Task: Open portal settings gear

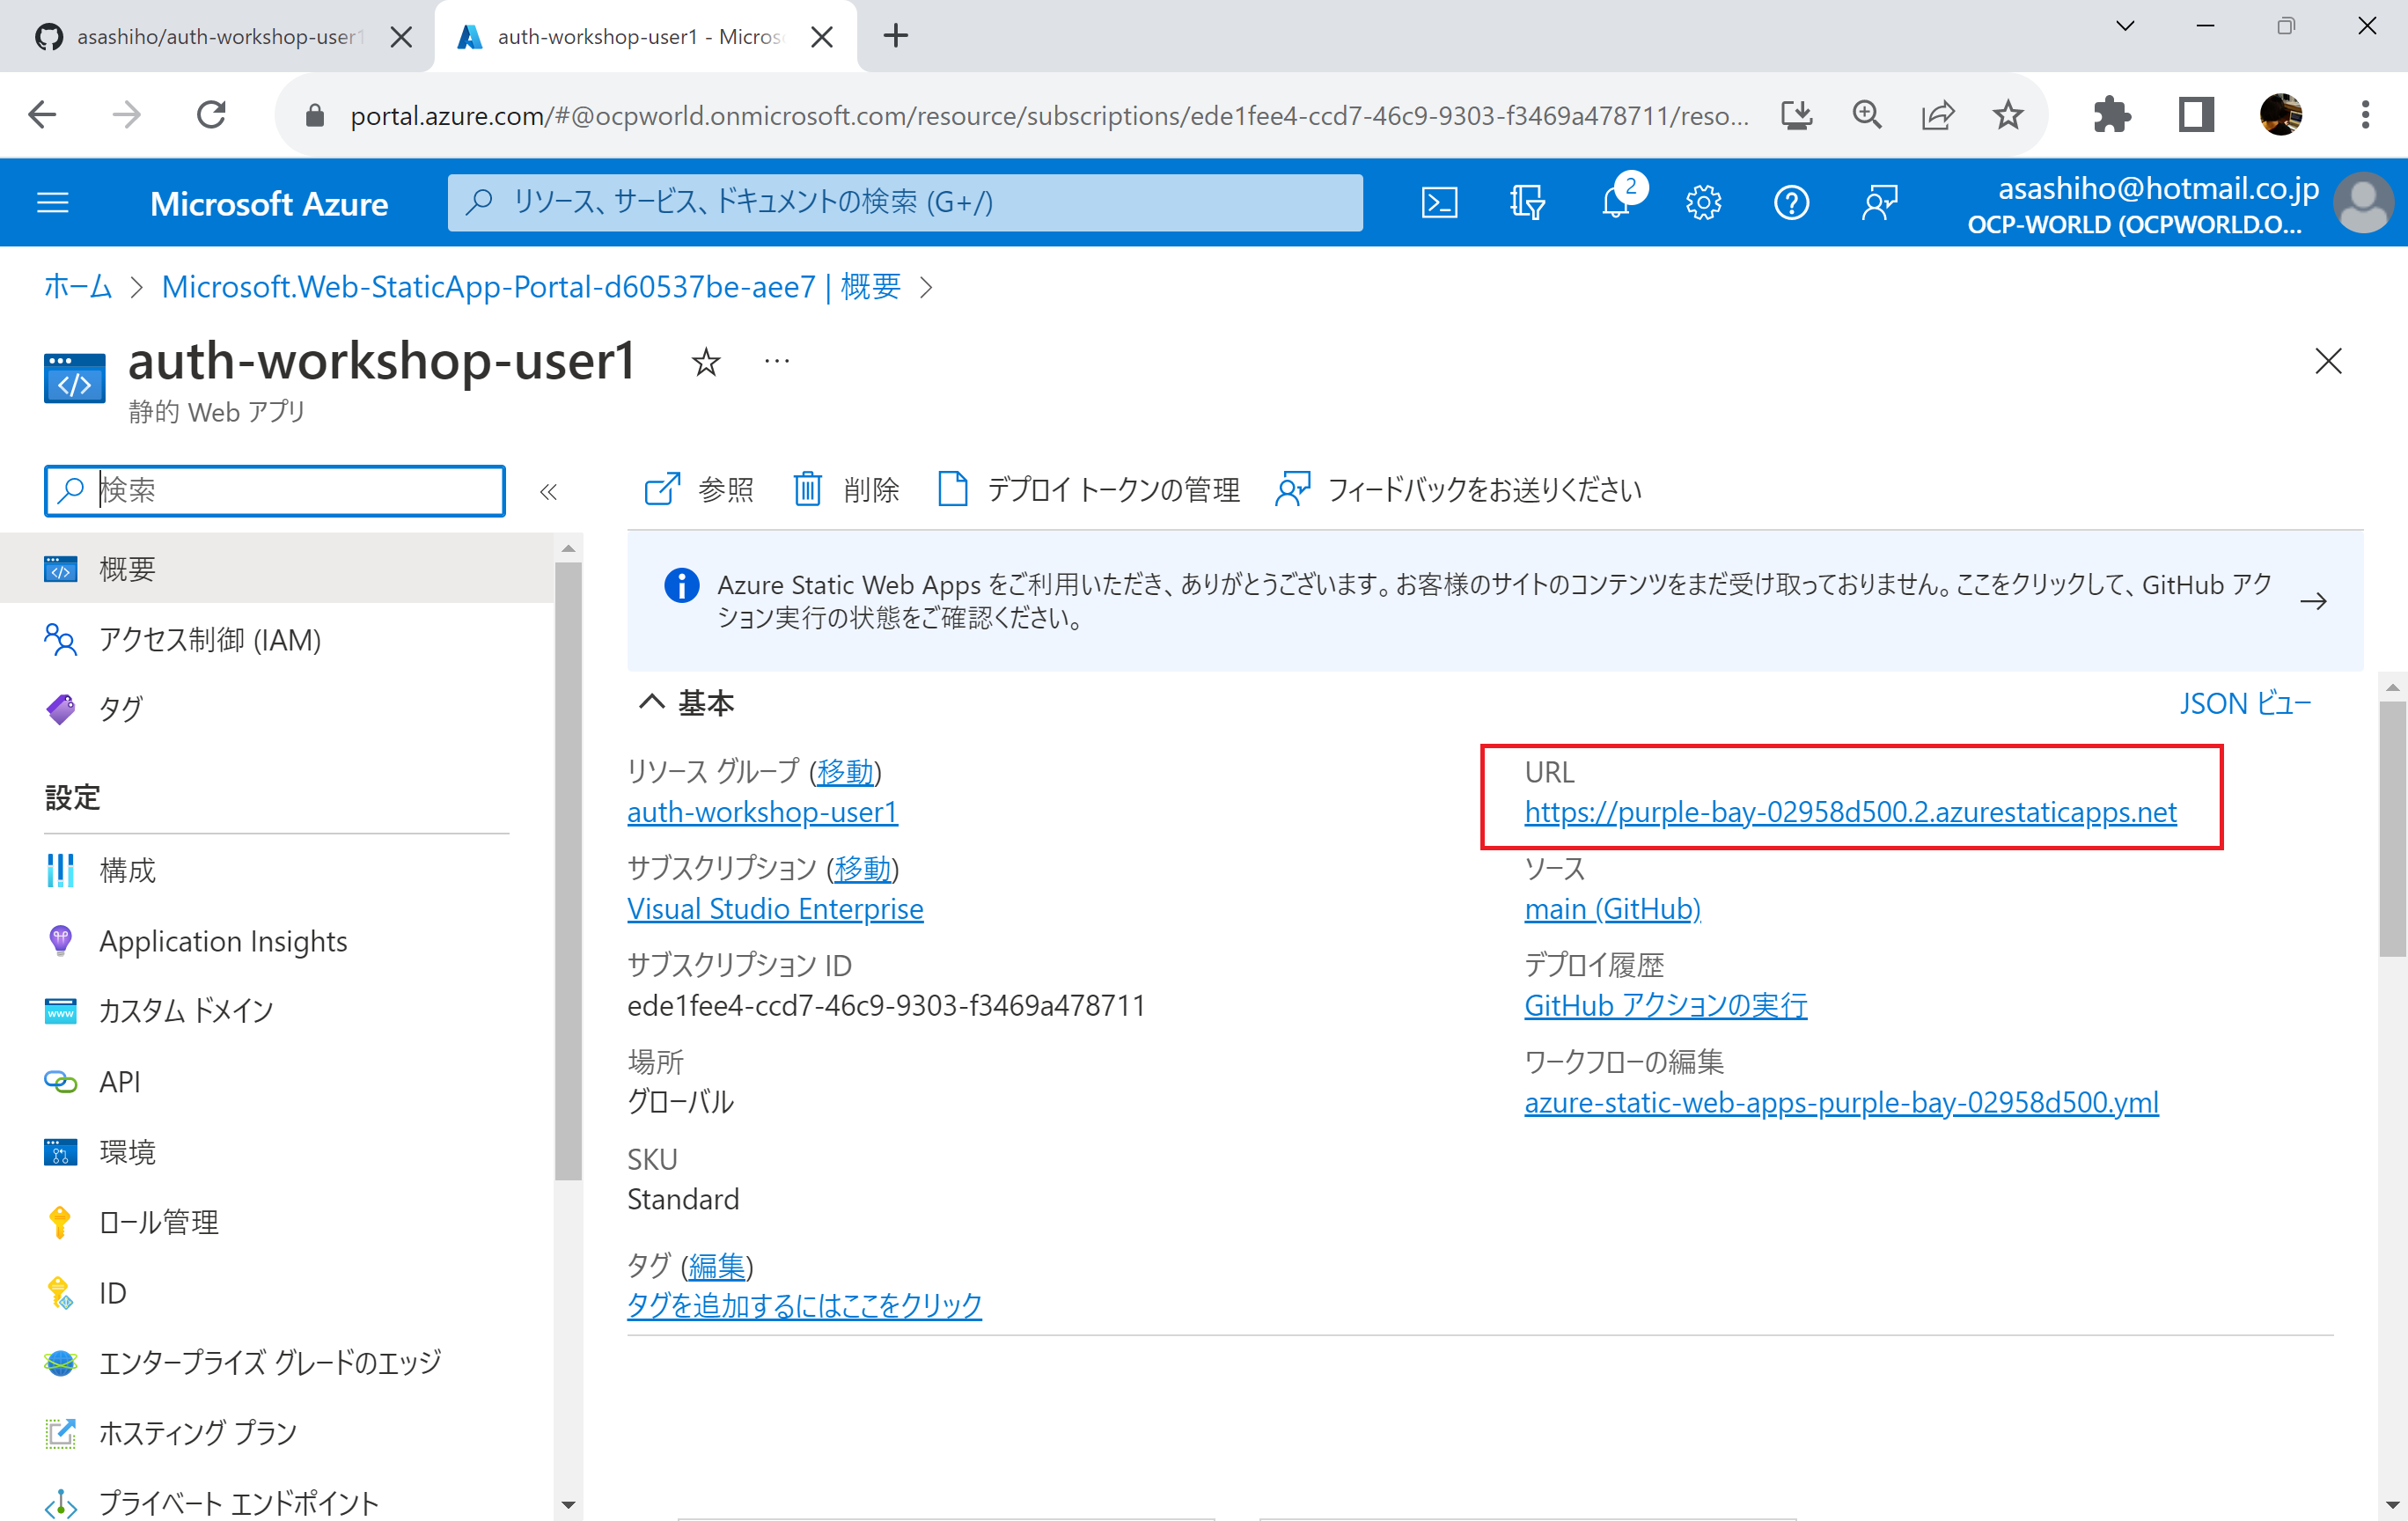Action: tap(1703, 202)
